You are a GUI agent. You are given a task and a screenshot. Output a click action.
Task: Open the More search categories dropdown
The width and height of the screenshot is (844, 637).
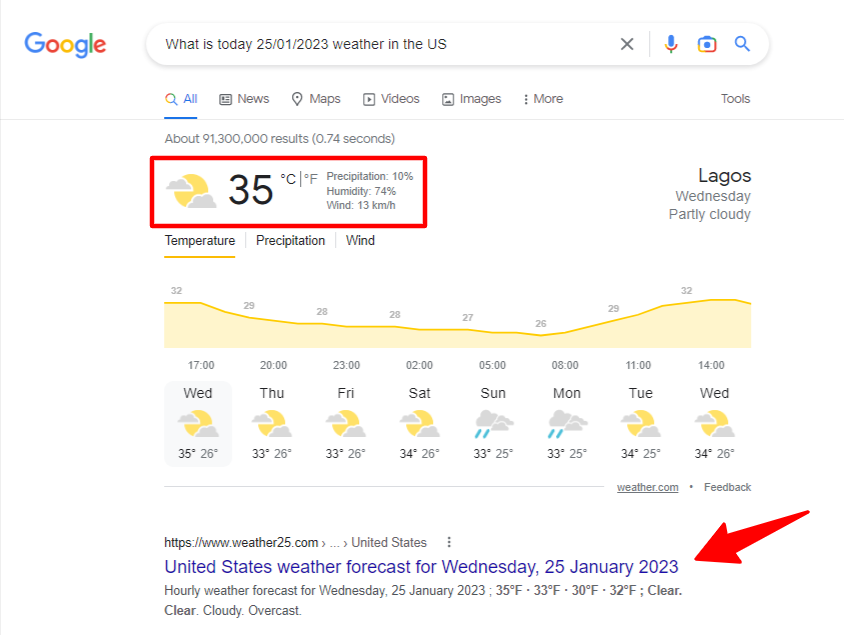(542, 98)
